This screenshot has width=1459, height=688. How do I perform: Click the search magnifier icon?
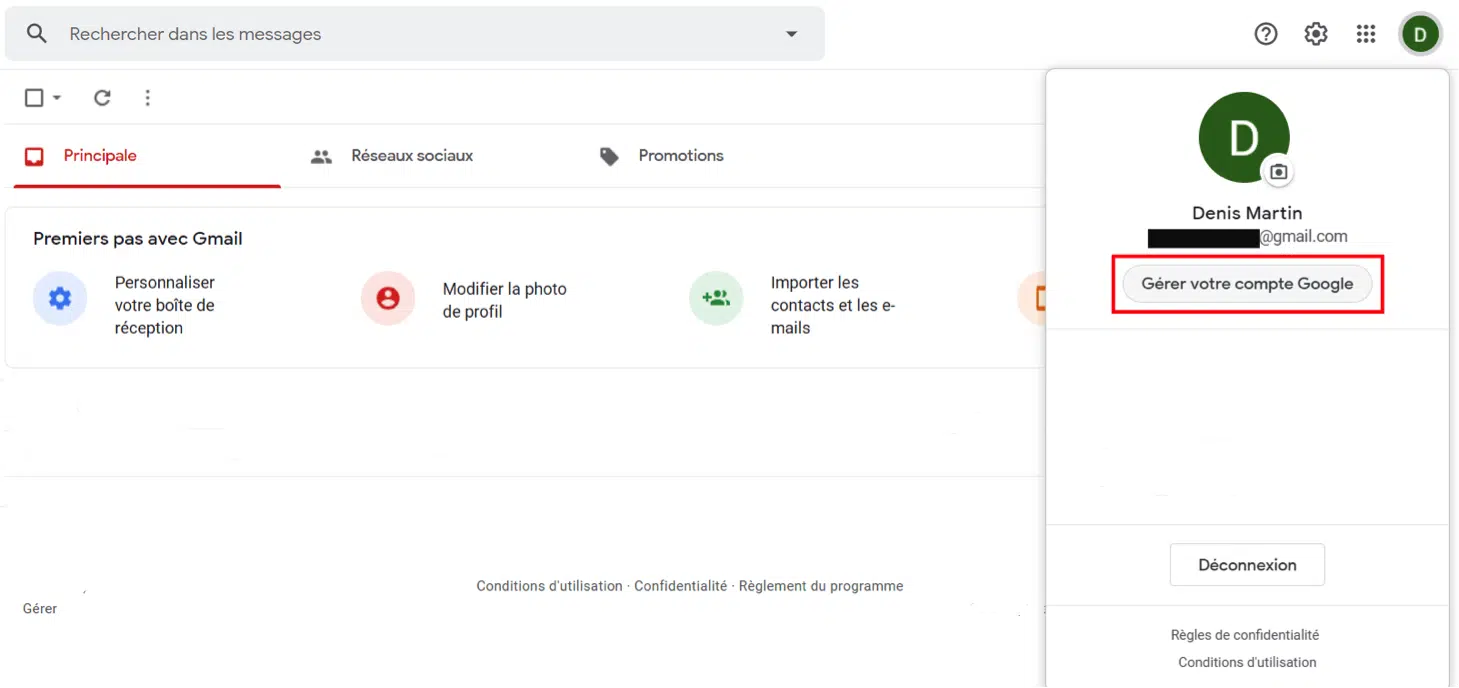pos(37,34)
